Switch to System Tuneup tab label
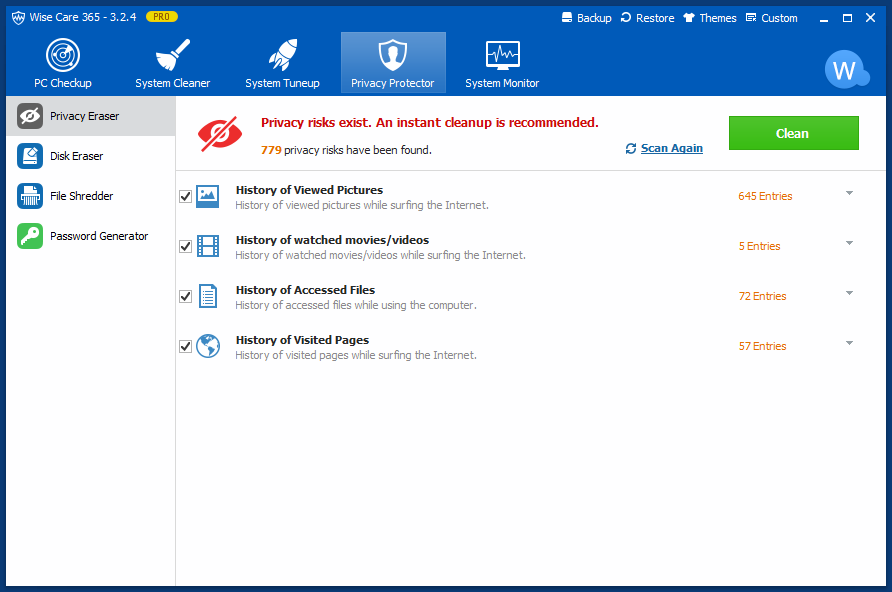Viewport: 892px width, 592px height. pos(283,83)
